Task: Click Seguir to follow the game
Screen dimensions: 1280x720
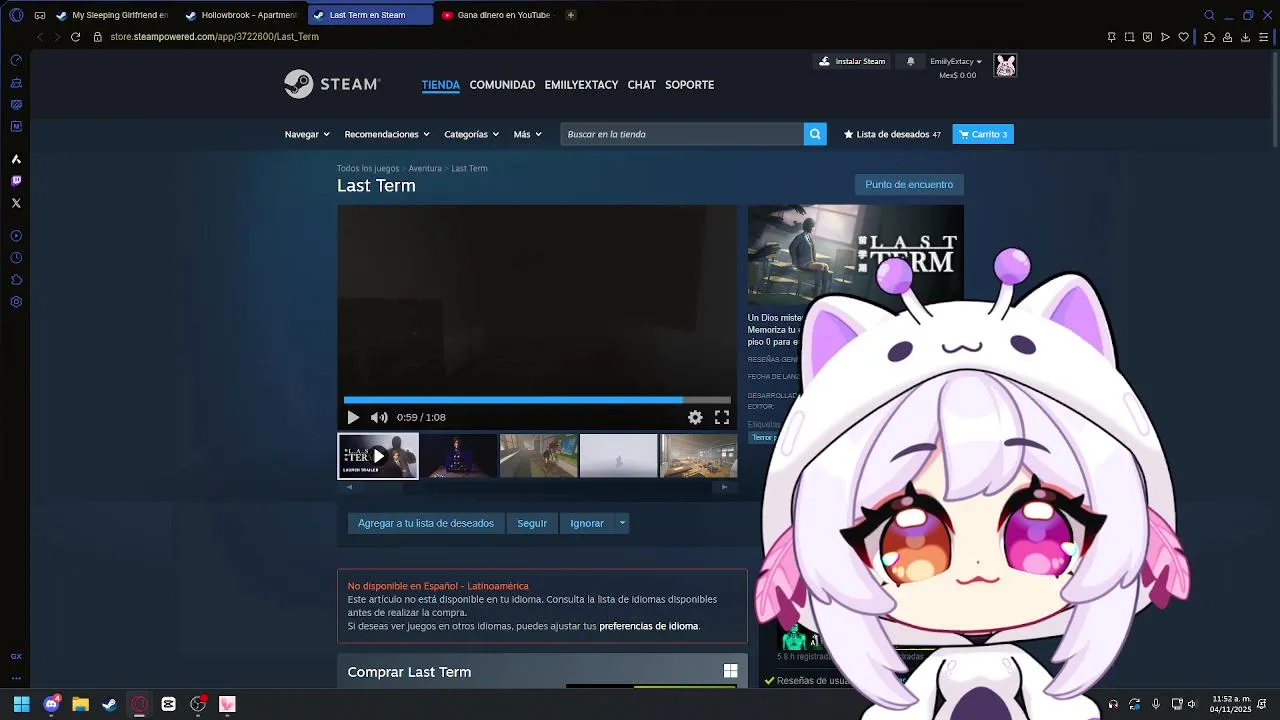Action: coord(532,523)
